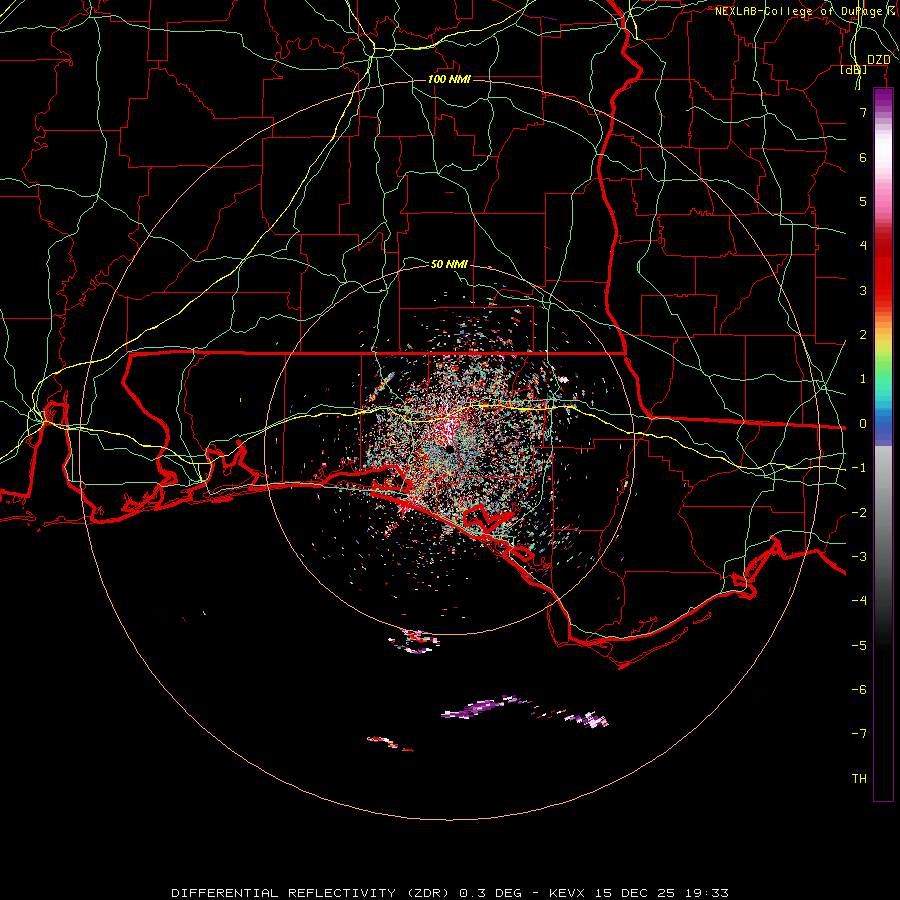Click the "100 NMI" range ring label

449,79
